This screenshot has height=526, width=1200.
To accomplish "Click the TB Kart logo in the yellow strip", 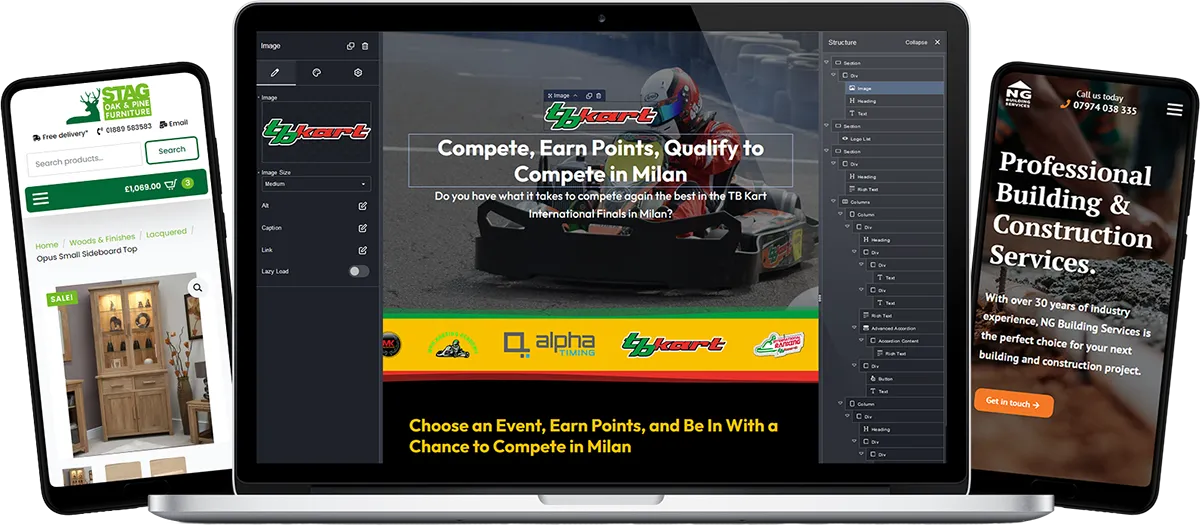I will (x=673, y=345).
